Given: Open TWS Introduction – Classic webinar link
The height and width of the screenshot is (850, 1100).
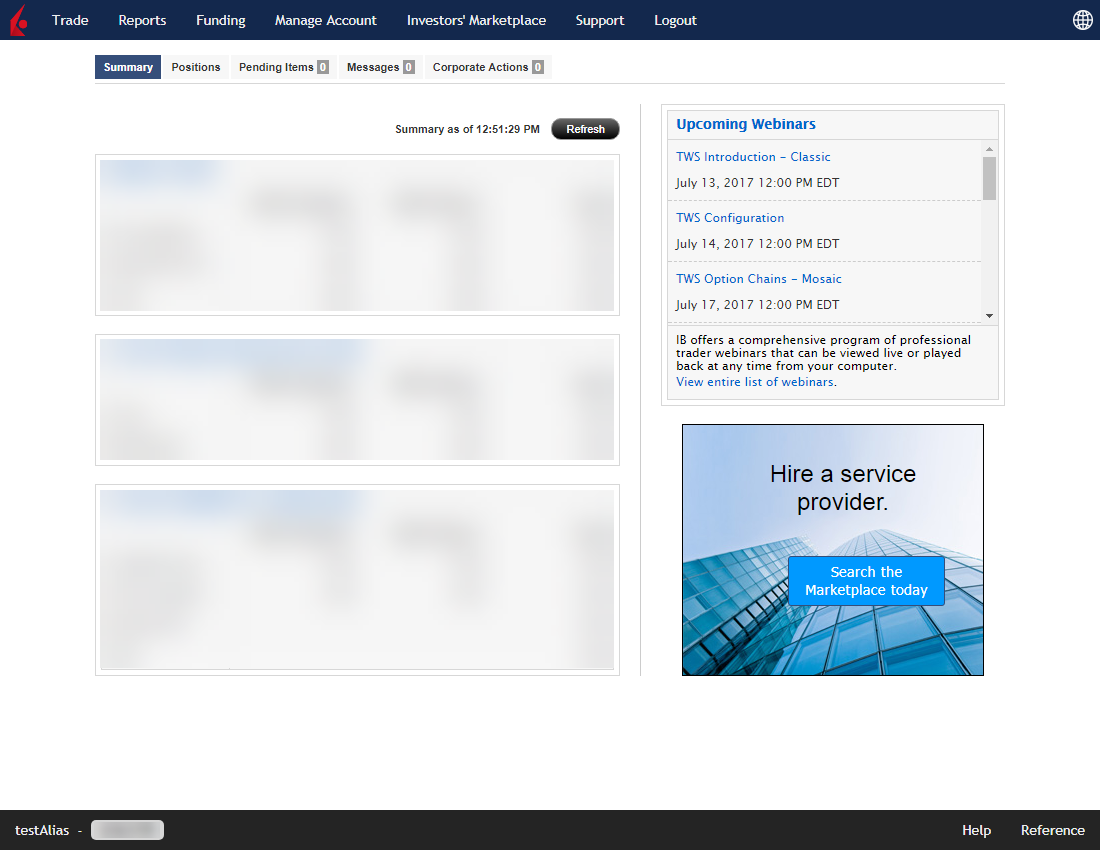Looking at the screenshot, I should coord(753,157).
